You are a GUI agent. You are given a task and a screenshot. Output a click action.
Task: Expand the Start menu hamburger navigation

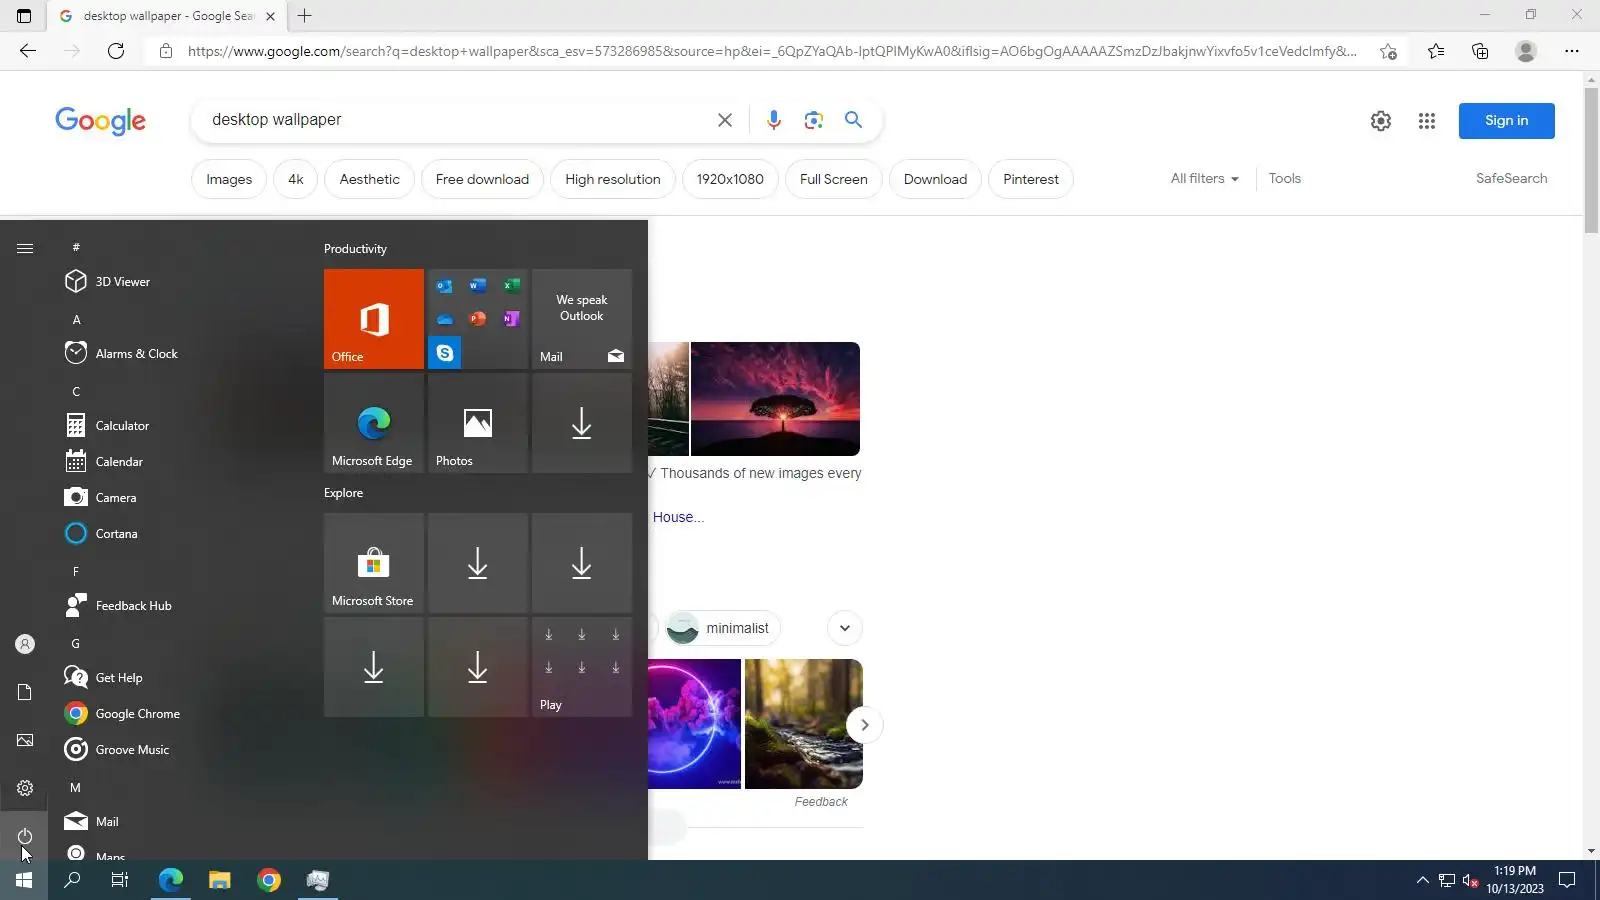pyautogui.click(x=25, y=248)
